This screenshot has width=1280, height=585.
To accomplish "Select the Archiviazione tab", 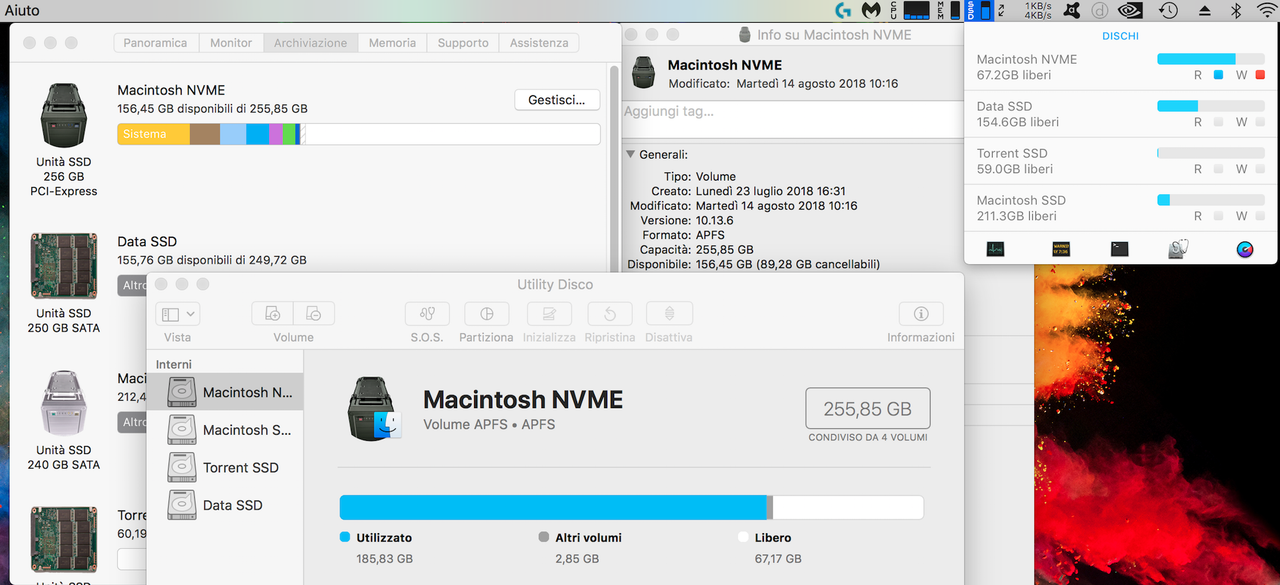I will [x=311, y=43].
